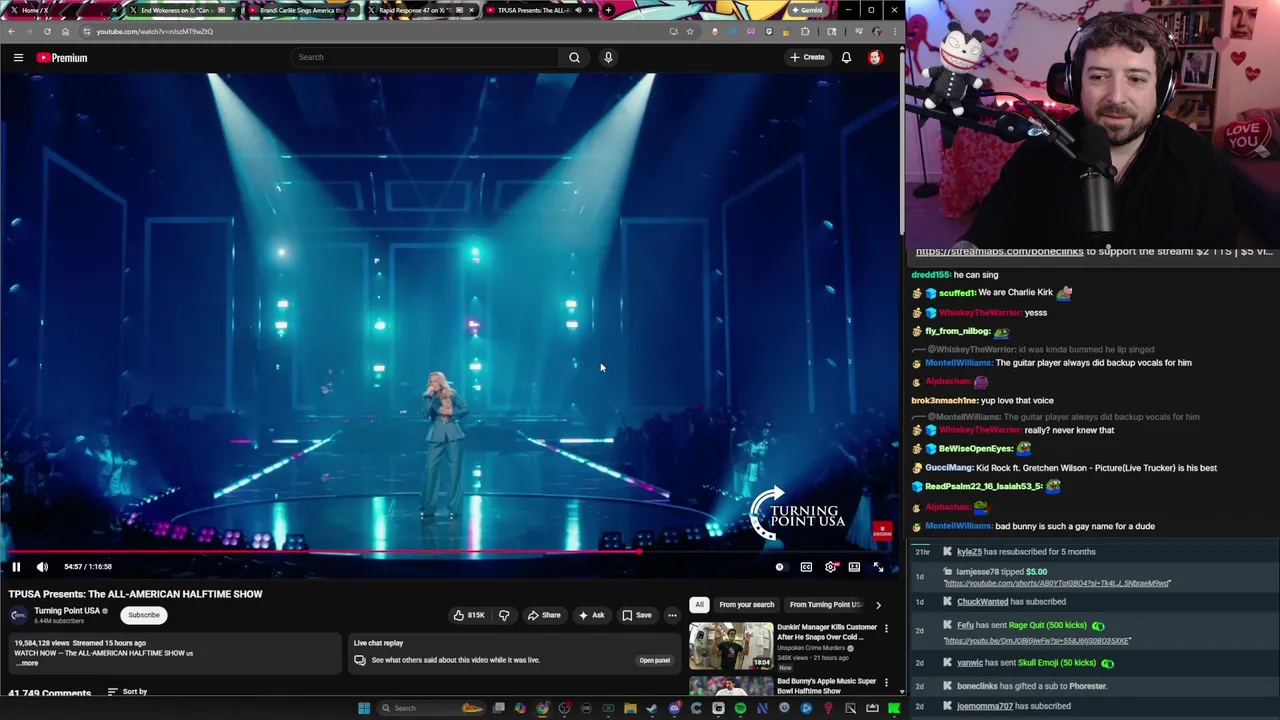Click the YouTube search magnifier button
This screenshot has height=720, width=1280.
[x=574, y=57]
